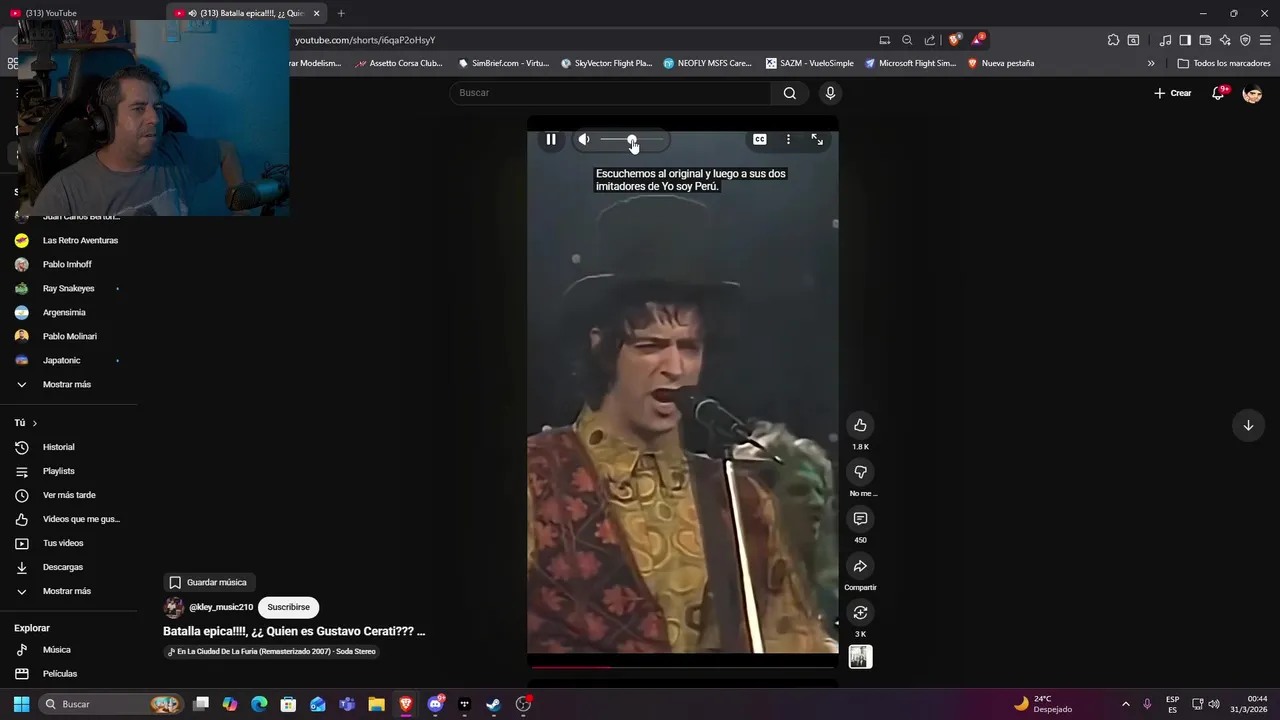Open the sound thumbnail below remix button

pos(860,657)
